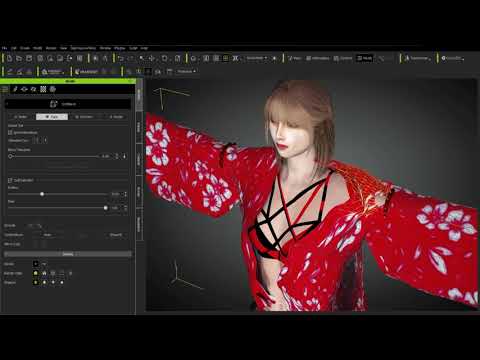Click the Edit Pose toolbar button
This screenshot has height=360, width=480.
pyautogui.click(x=295, y=58)
